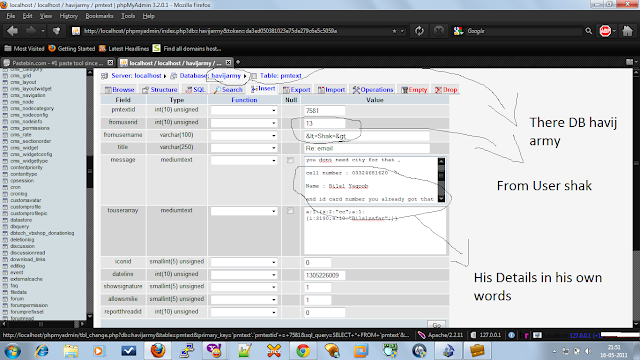Open the Export tab
The image size is (640, 360).
tap(297, 90)
